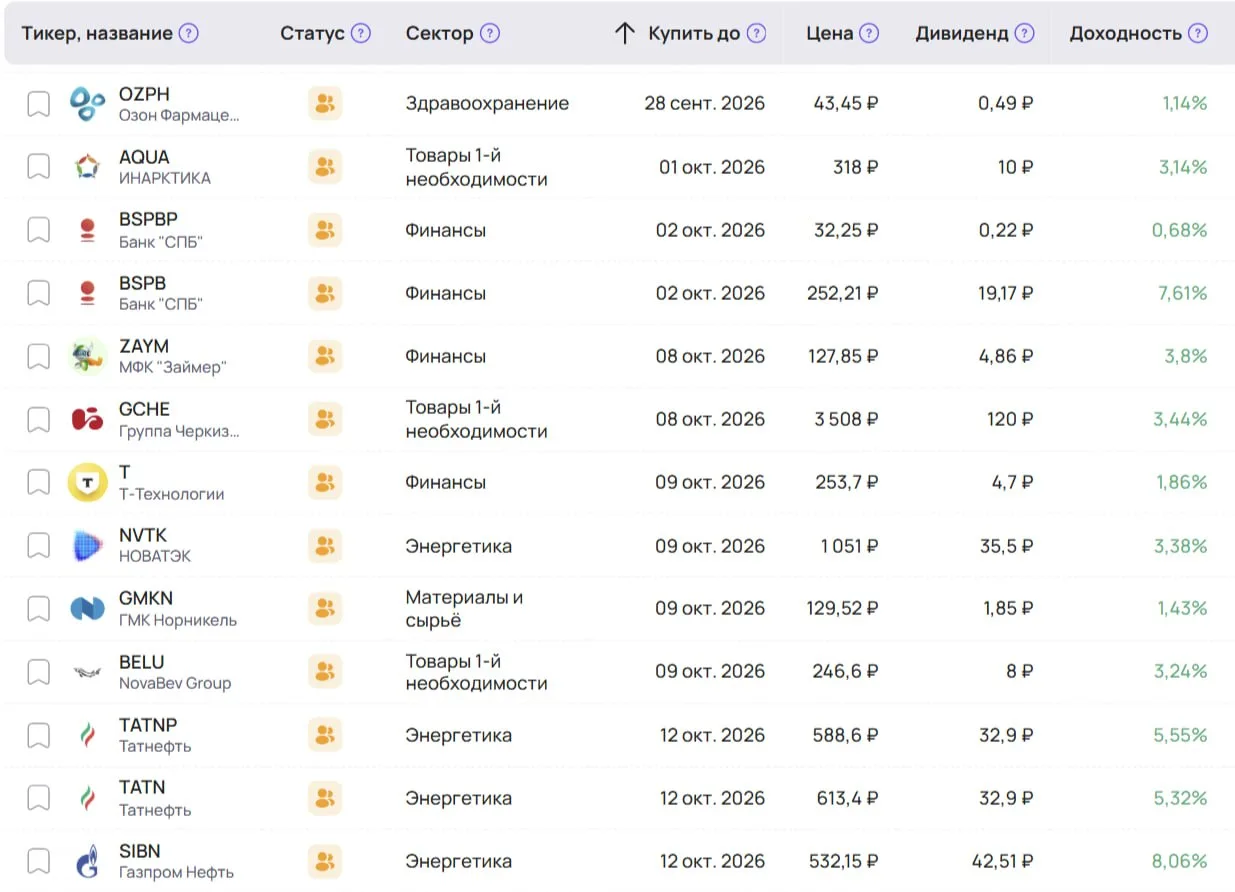Sort by Сектор column header

pos(439,33)
